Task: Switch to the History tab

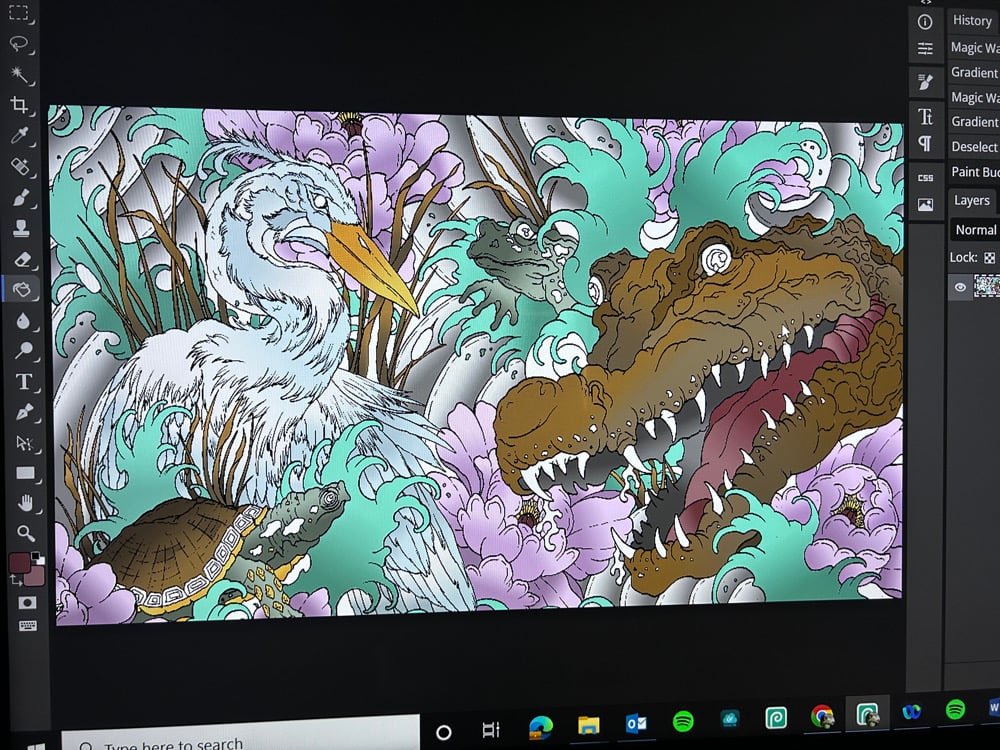Action: [x=971, y=20]
